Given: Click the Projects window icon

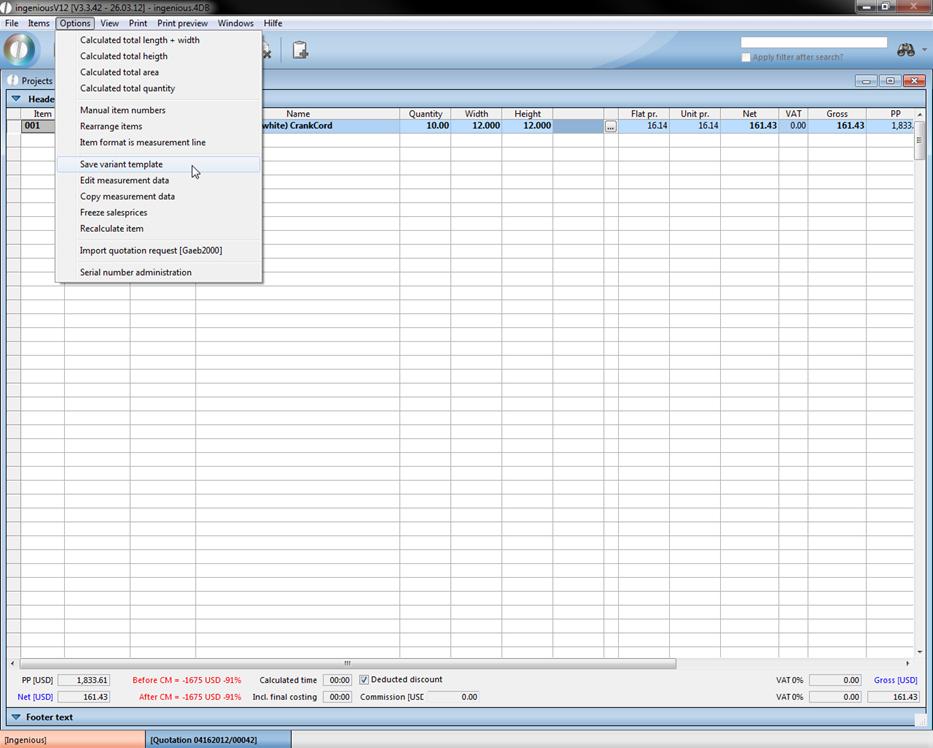Looking at the screenshot, I should click(13, 81).
